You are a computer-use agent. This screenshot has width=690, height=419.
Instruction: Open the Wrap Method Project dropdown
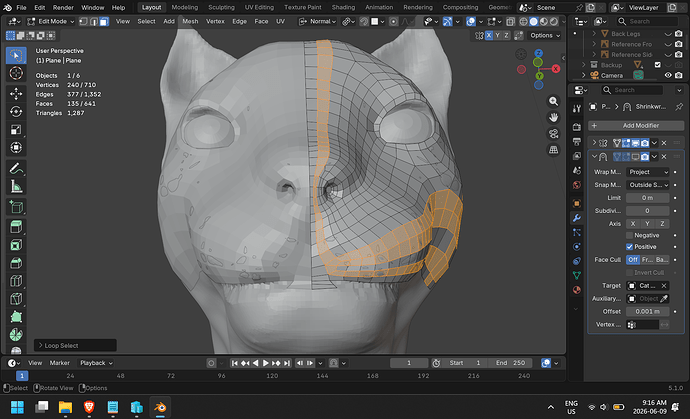tap(648, 172)
